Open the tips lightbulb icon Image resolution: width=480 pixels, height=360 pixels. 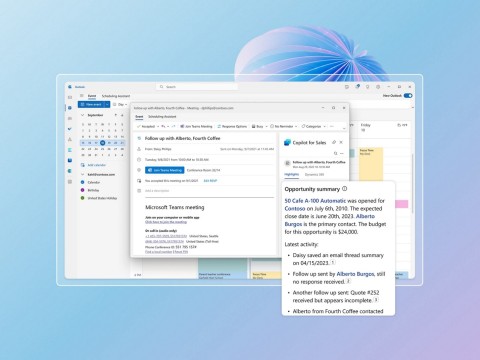pos(367,87)
